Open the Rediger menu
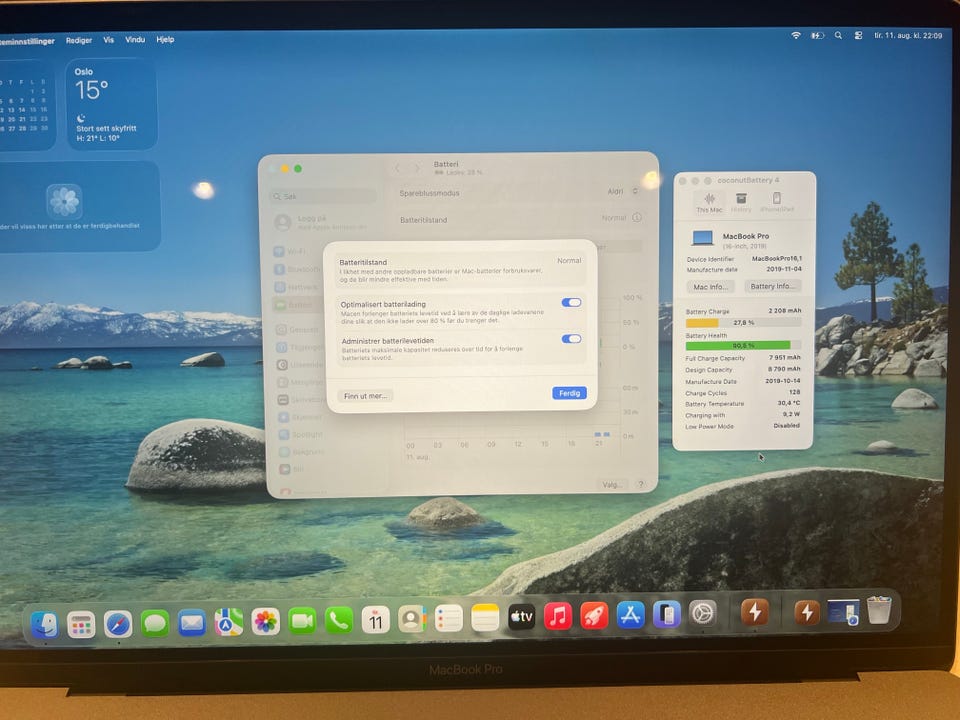This screenshot has width=960, height=720. 79,40
